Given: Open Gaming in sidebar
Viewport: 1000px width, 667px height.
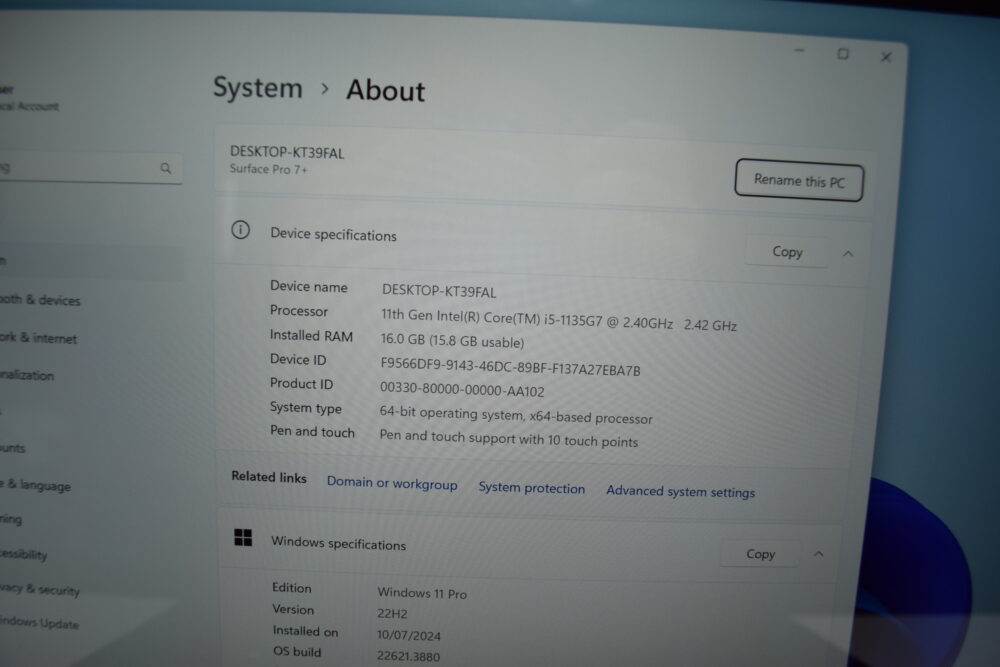Looking at the screenshot, I should coord(11,520).
